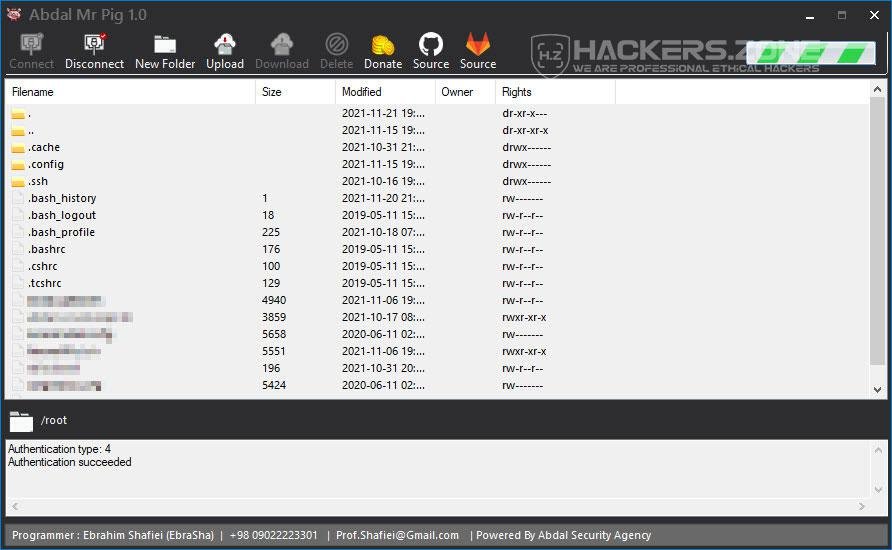Click the .cache folder name
This screenshot has height=550, width=892.
(x=44, y=147)
